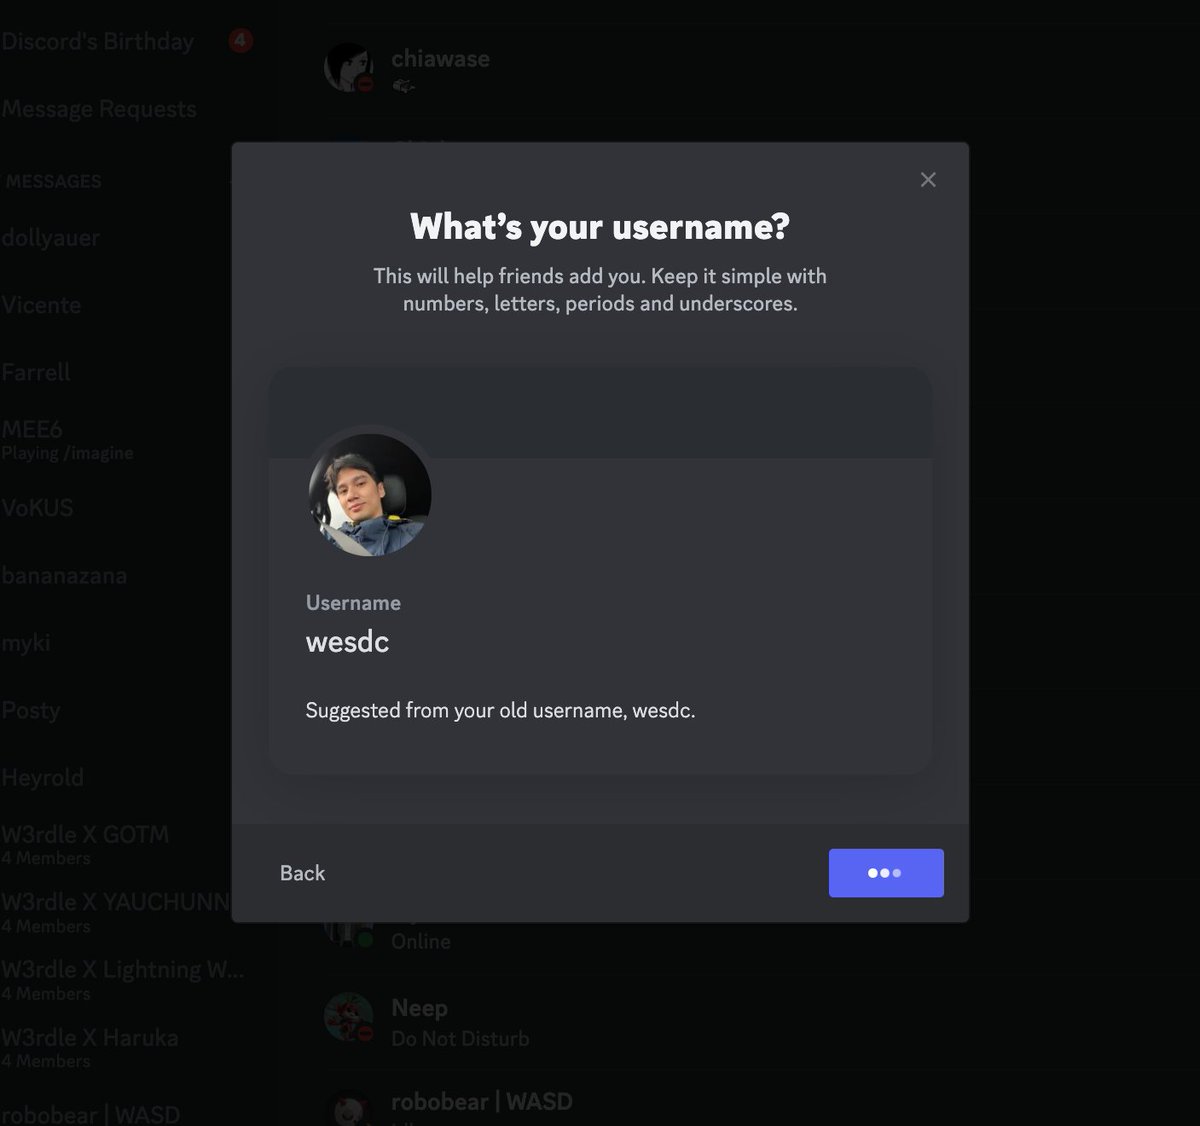Open direct message with dollyauer
The height and width of the screenshot is (1126, 1200).
pos(51,238)
